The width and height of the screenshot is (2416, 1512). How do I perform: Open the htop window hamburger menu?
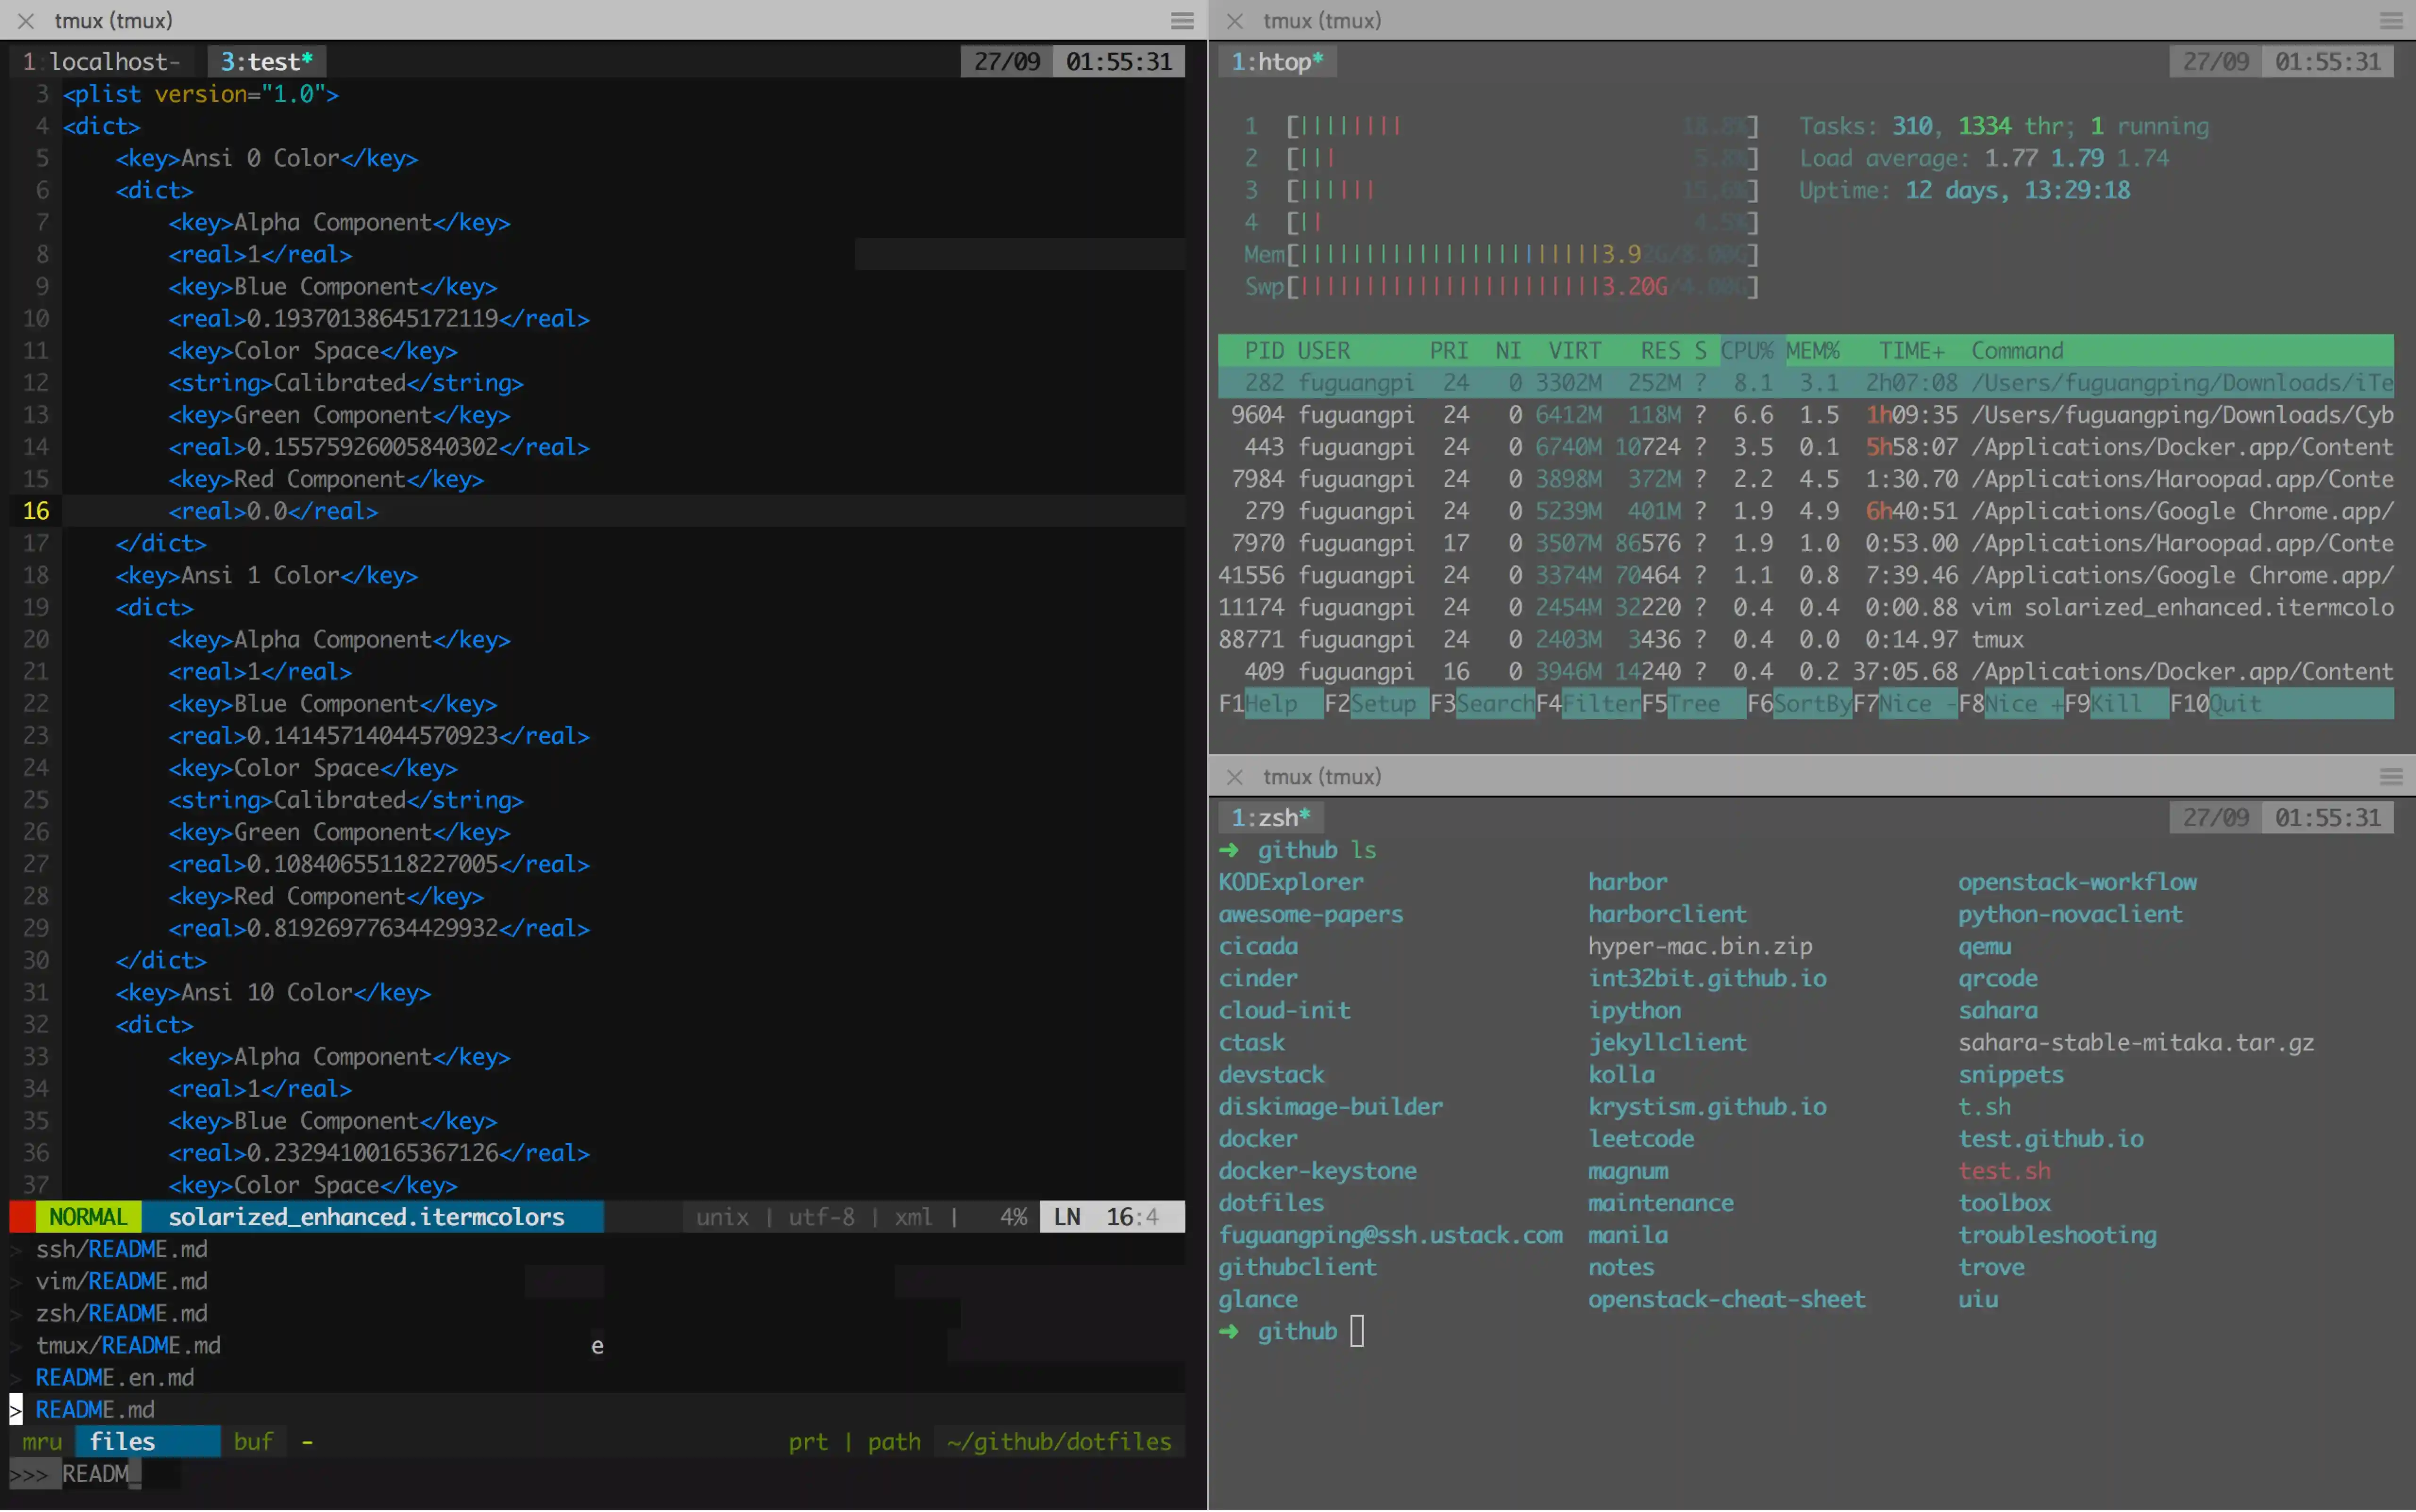pos(2390,20)
